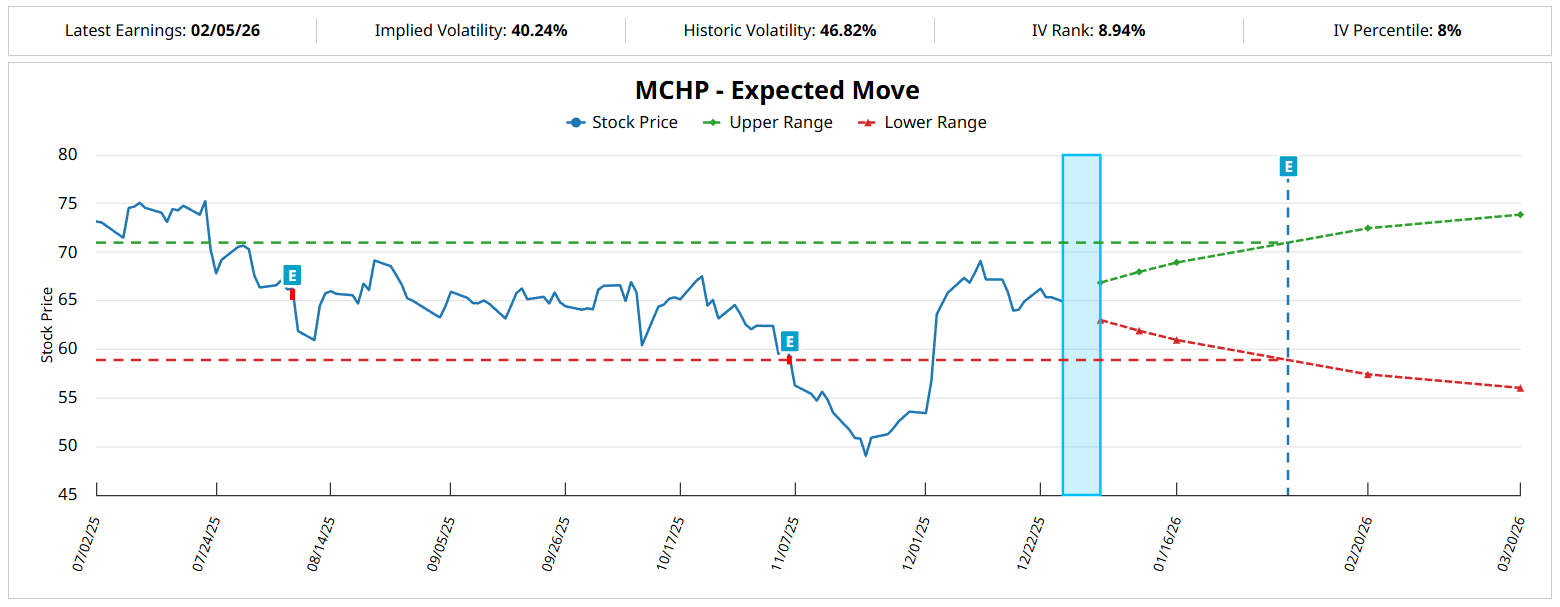This screenshot has width=1560, height=607.
Task: Select the upcoming earnings E marker on the dashed vertical line
Action: pos(1288,166)
